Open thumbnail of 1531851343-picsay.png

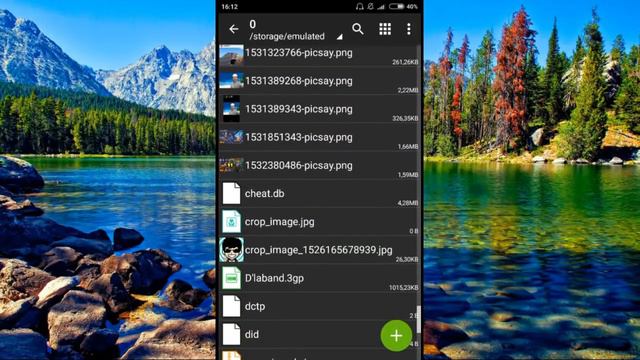231,137
